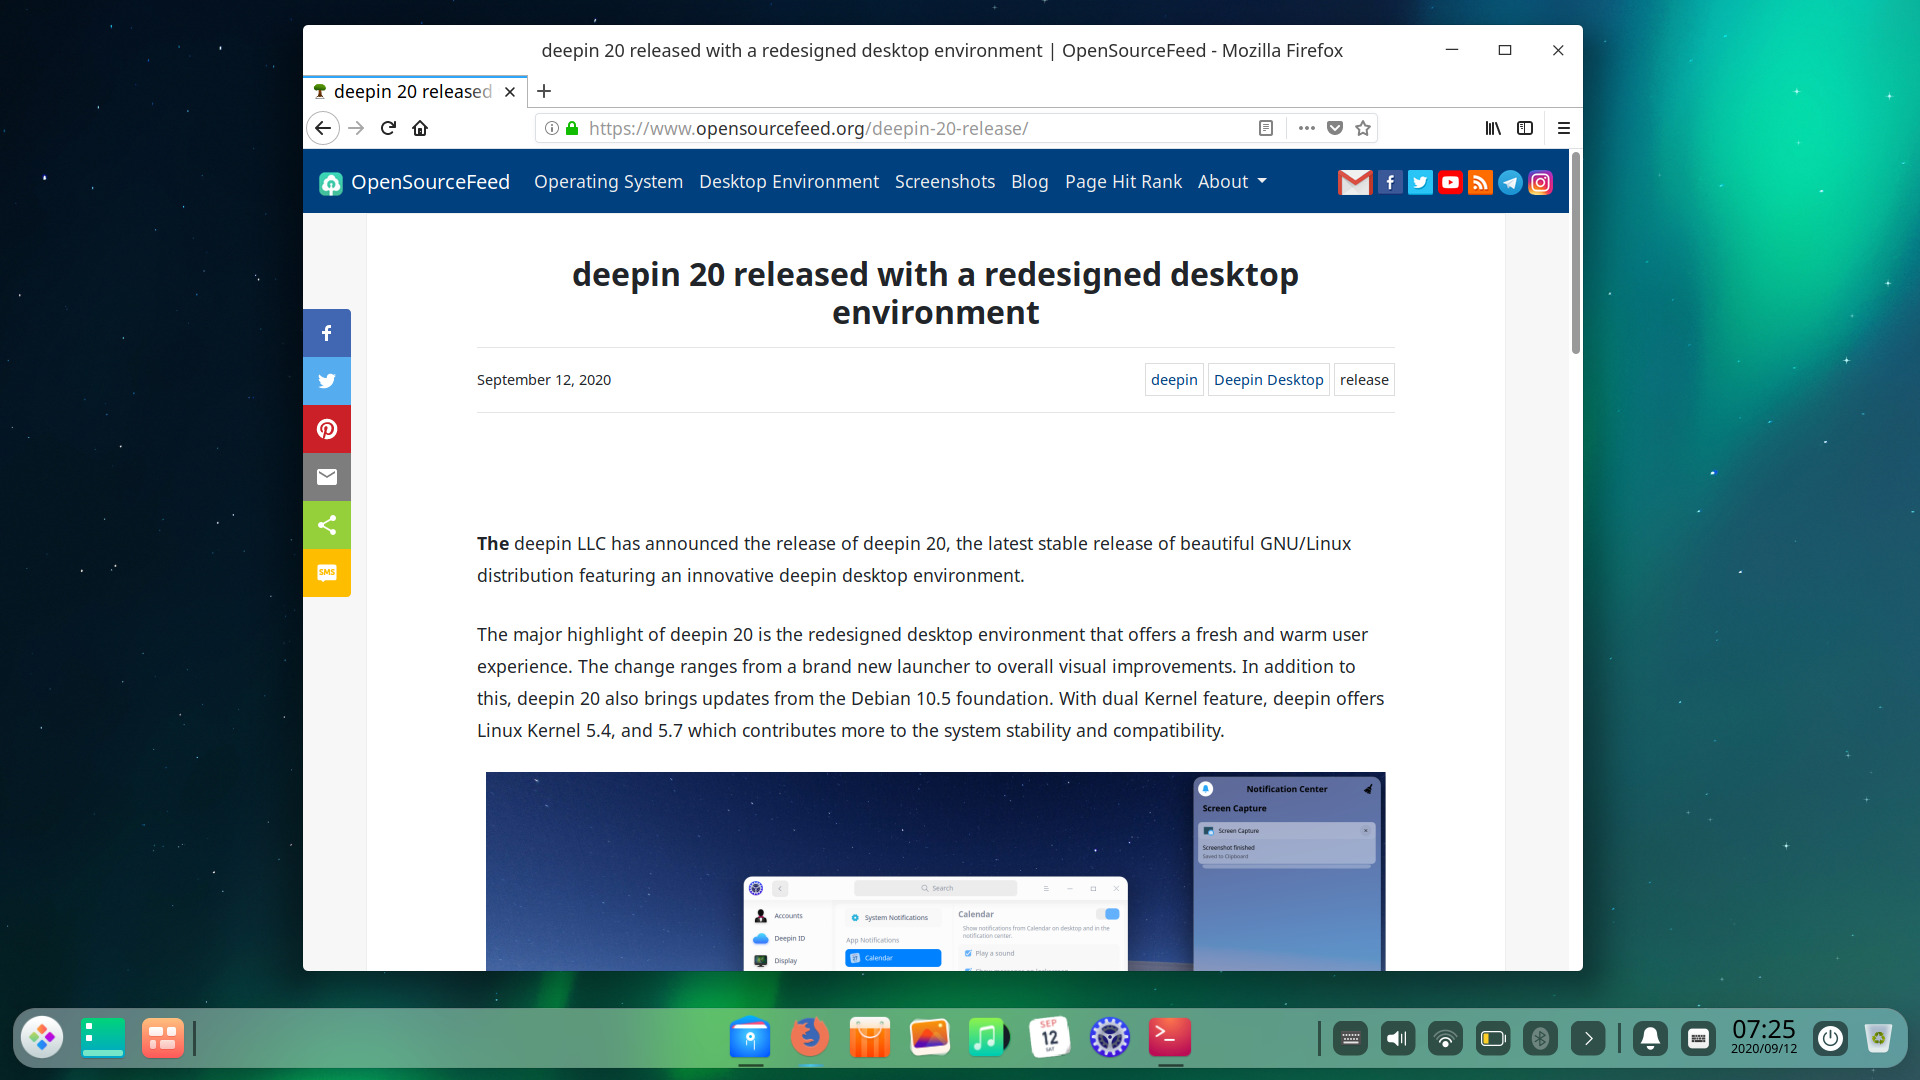Mute audio via the volume tray icon
This screenshot has height=1080, width=1920.
pyautogui.click(x=1397, y=1038)
